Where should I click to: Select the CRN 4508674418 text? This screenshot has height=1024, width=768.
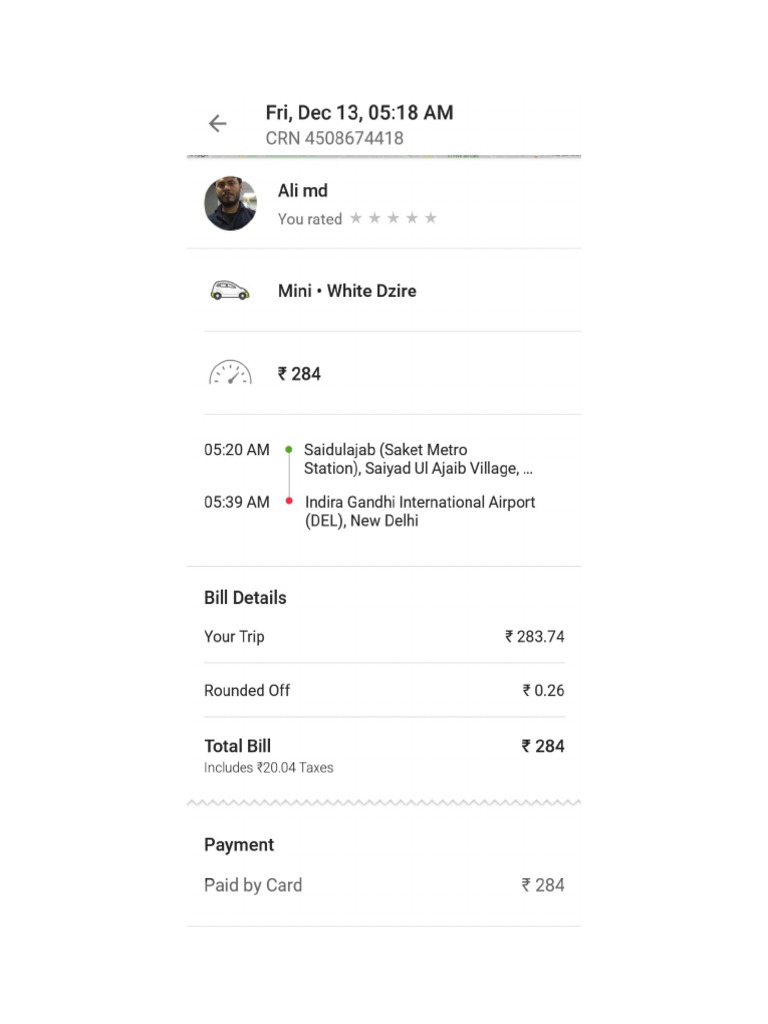pyautogui.click(x=334, y=139)
